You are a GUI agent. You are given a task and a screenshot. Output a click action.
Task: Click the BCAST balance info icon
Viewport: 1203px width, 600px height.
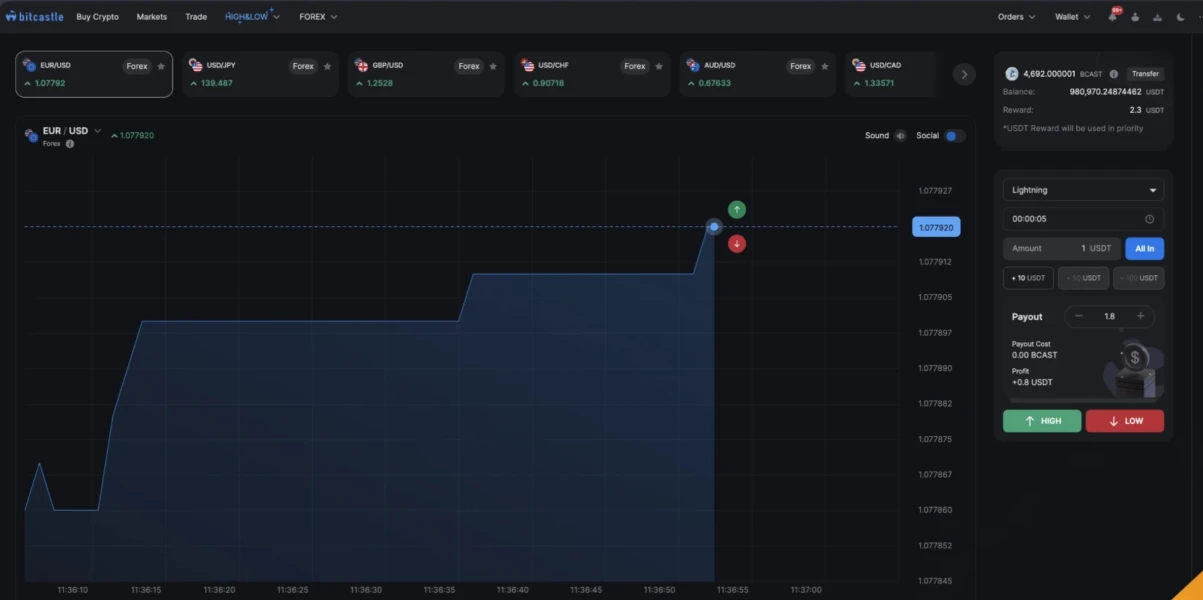pyautogui.click(x=1114, y=74)
